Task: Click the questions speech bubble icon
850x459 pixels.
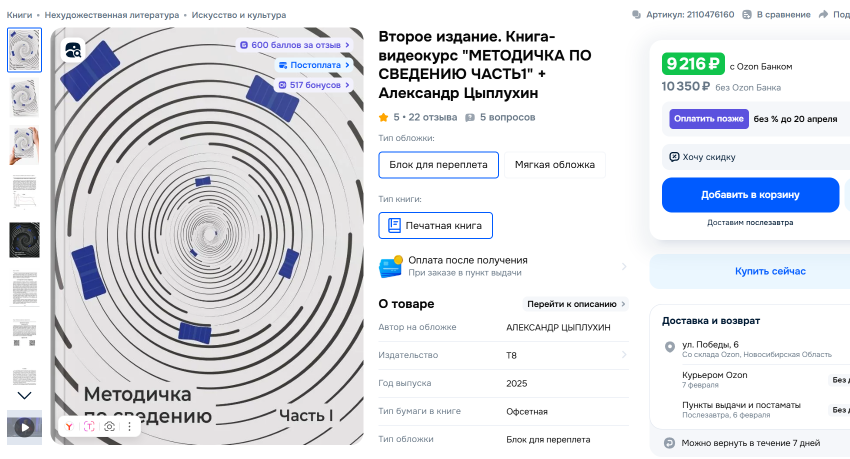Action: (x=470, y=117)
